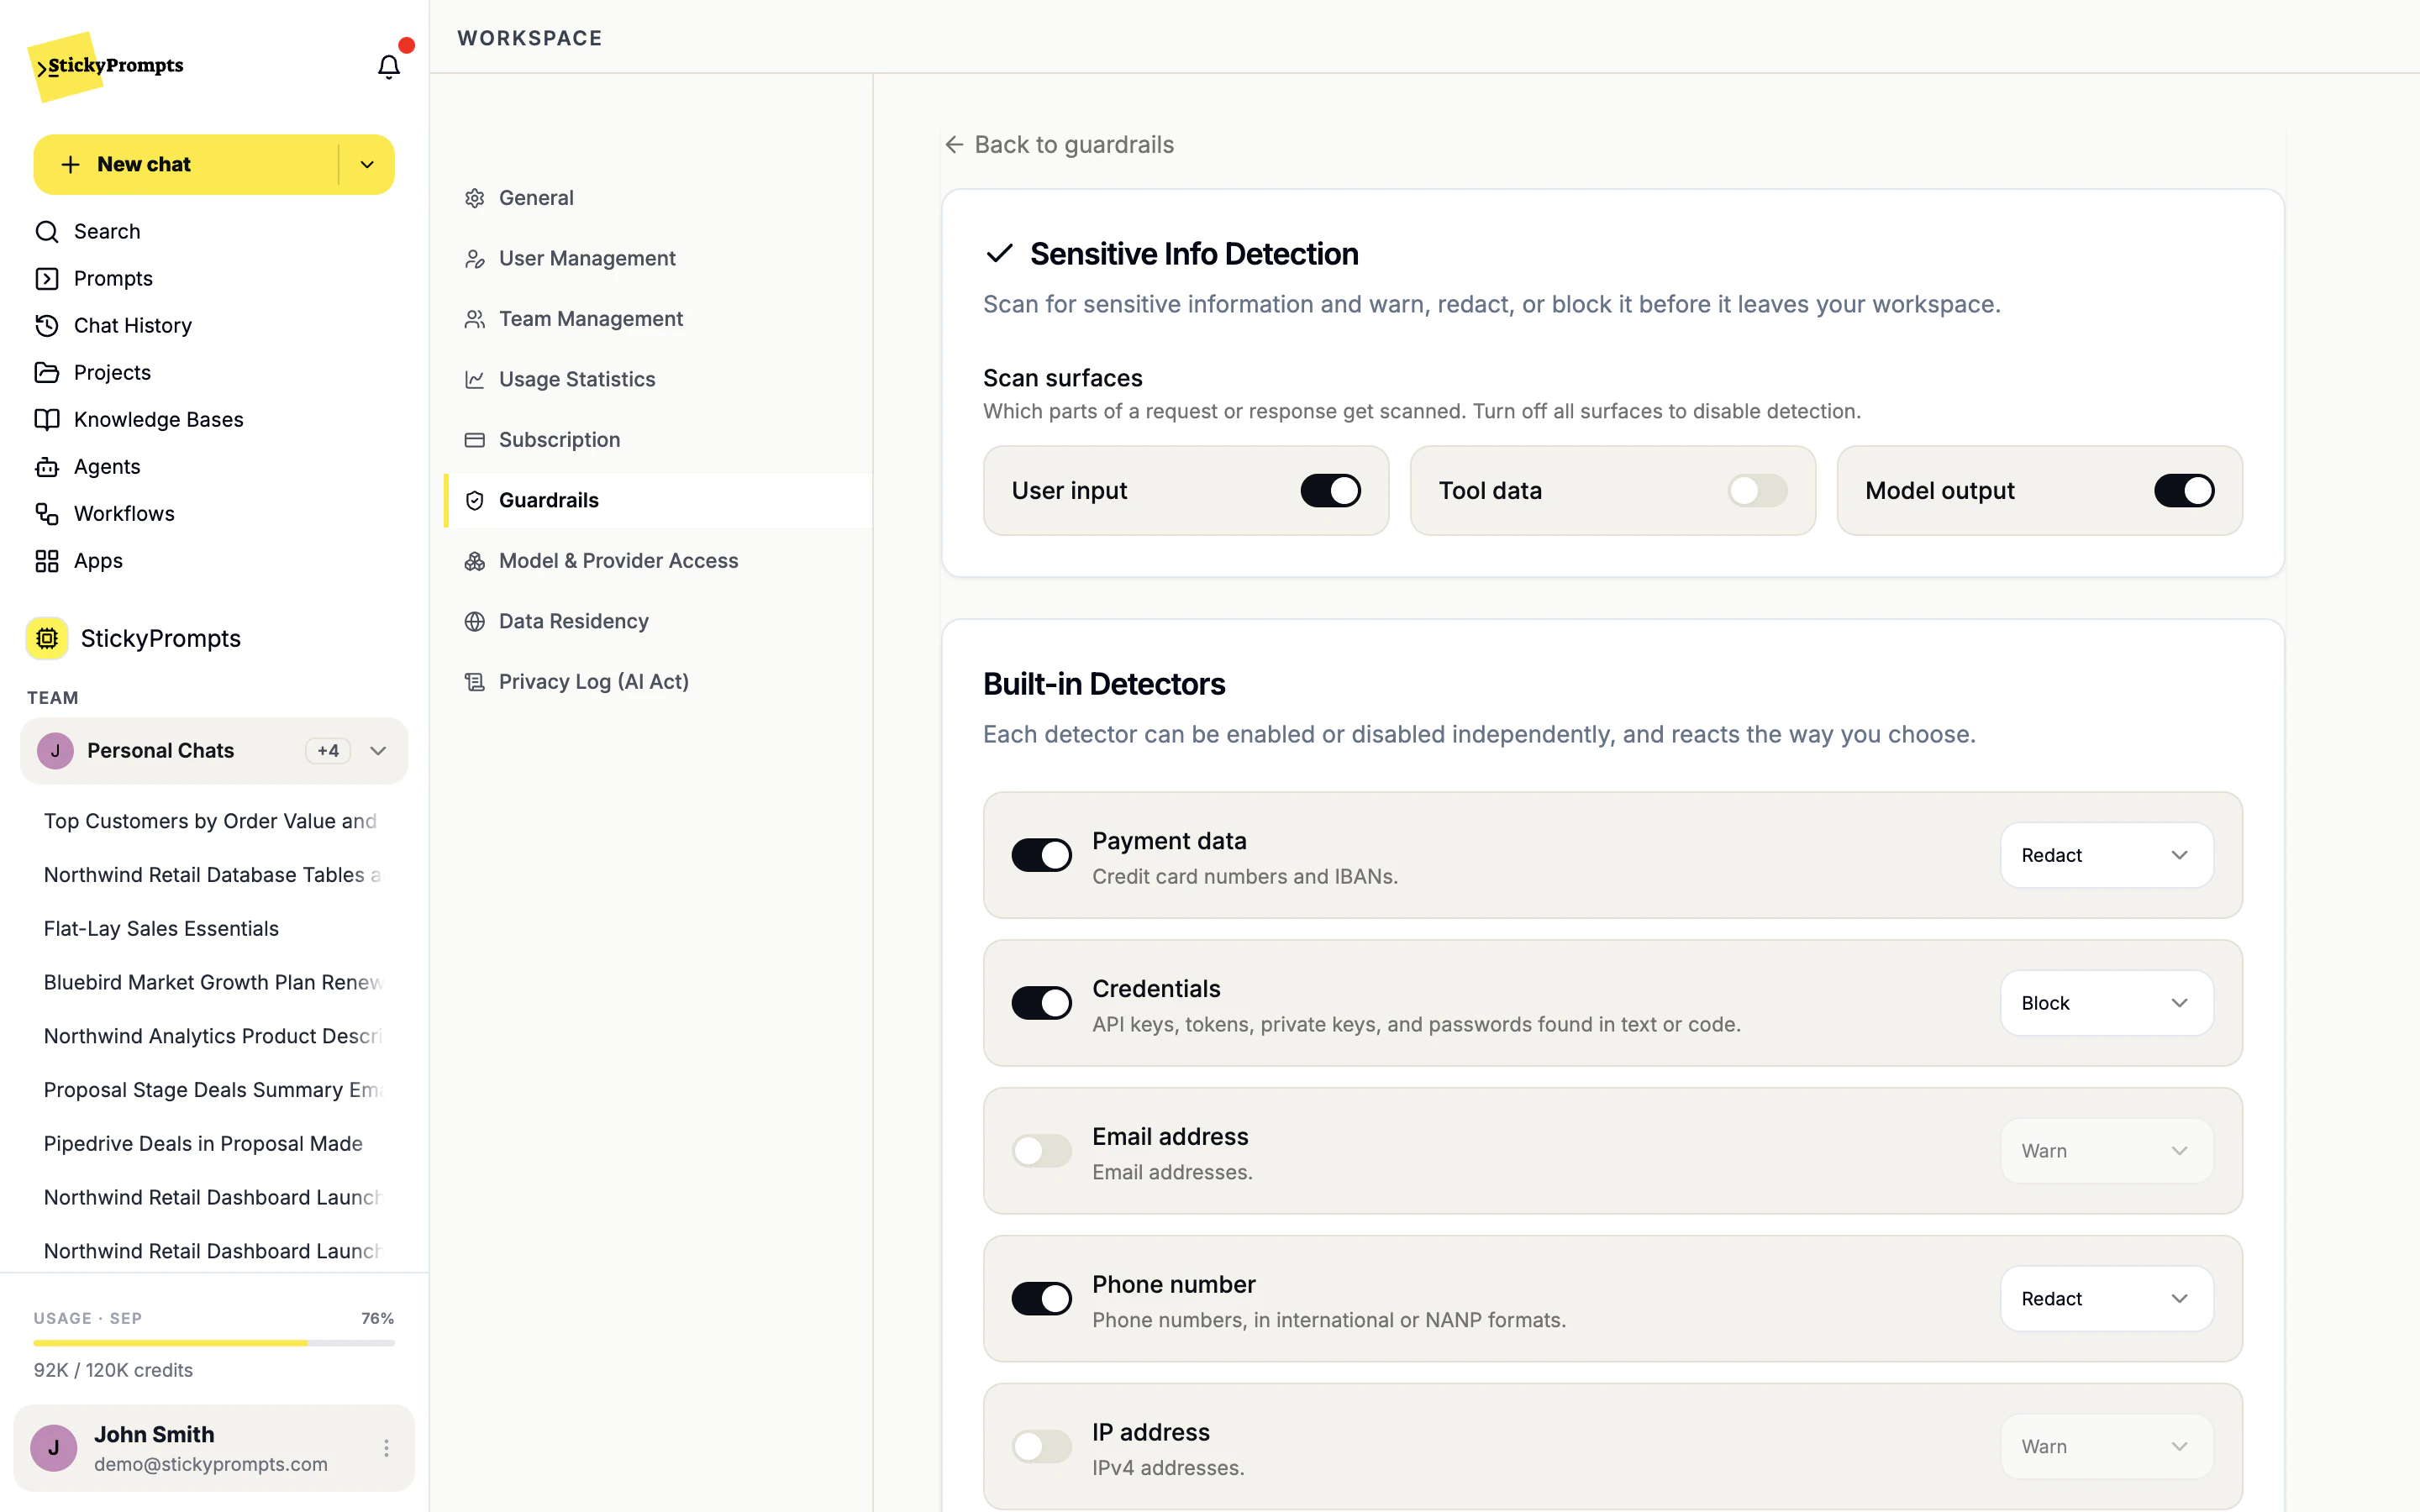2420x1512 pixels.
Task: Open the Phone number Redact dropdown
Action: (x=2107, y=1299)
